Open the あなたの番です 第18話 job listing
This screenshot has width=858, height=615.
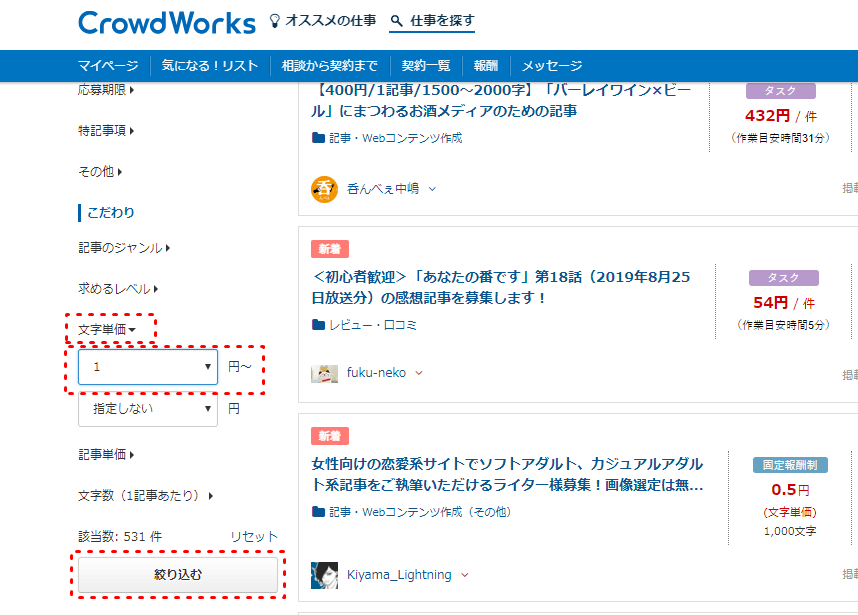tap(500, 286)
